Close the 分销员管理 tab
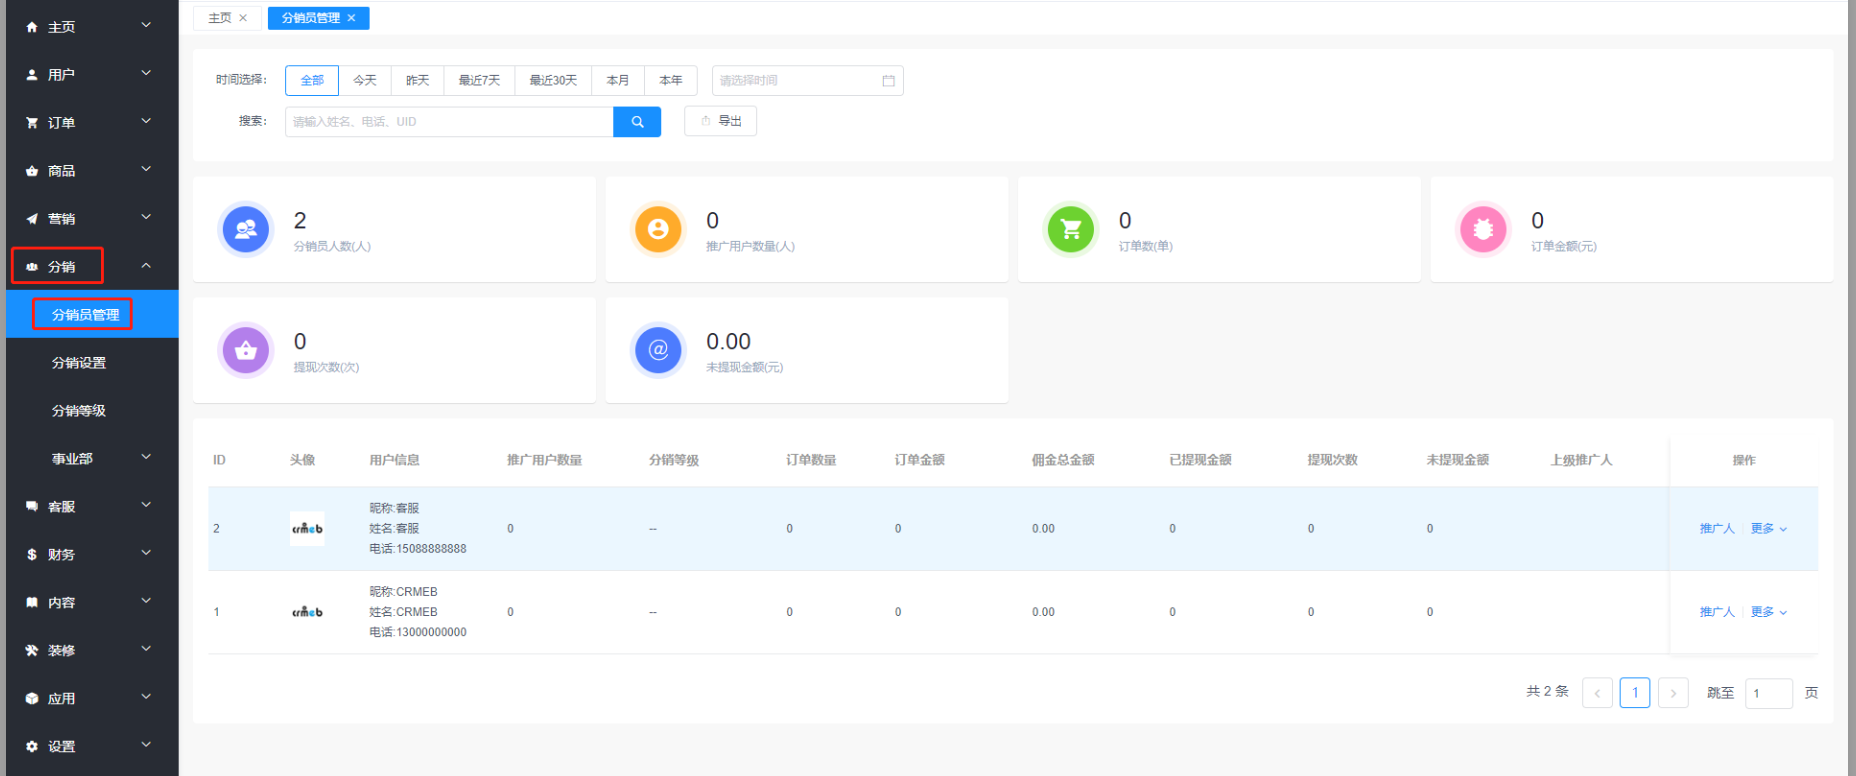1856x776 pixels. click(x=352, y=18)
